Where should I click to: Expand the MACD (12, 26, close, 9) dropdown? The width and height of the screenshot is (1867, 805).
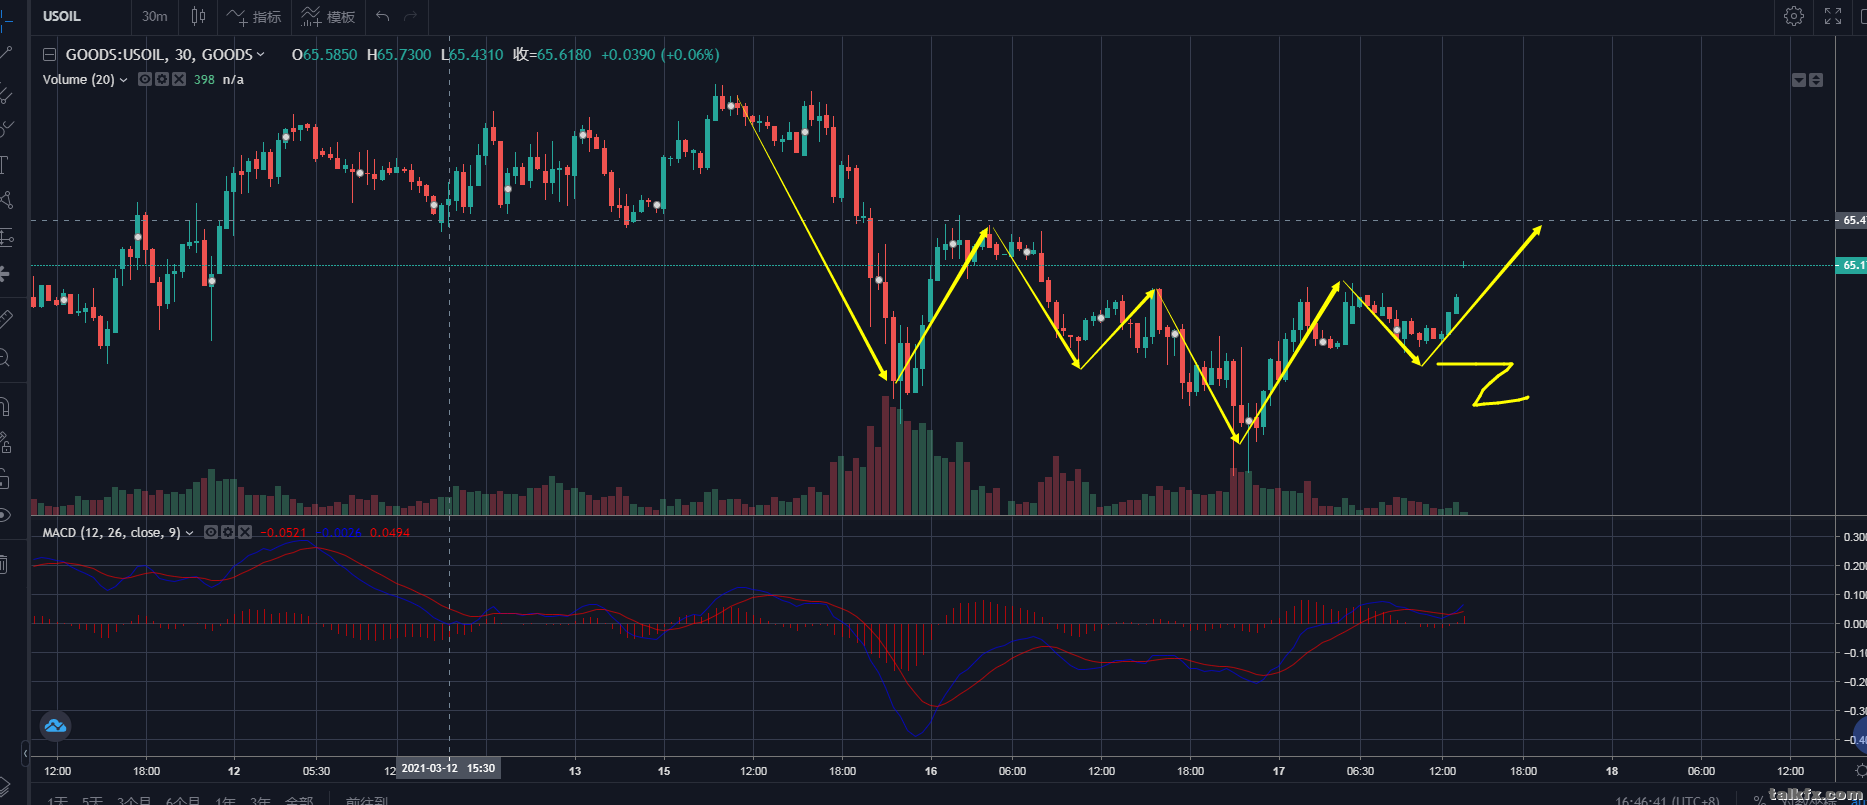(x=189, y=533)
